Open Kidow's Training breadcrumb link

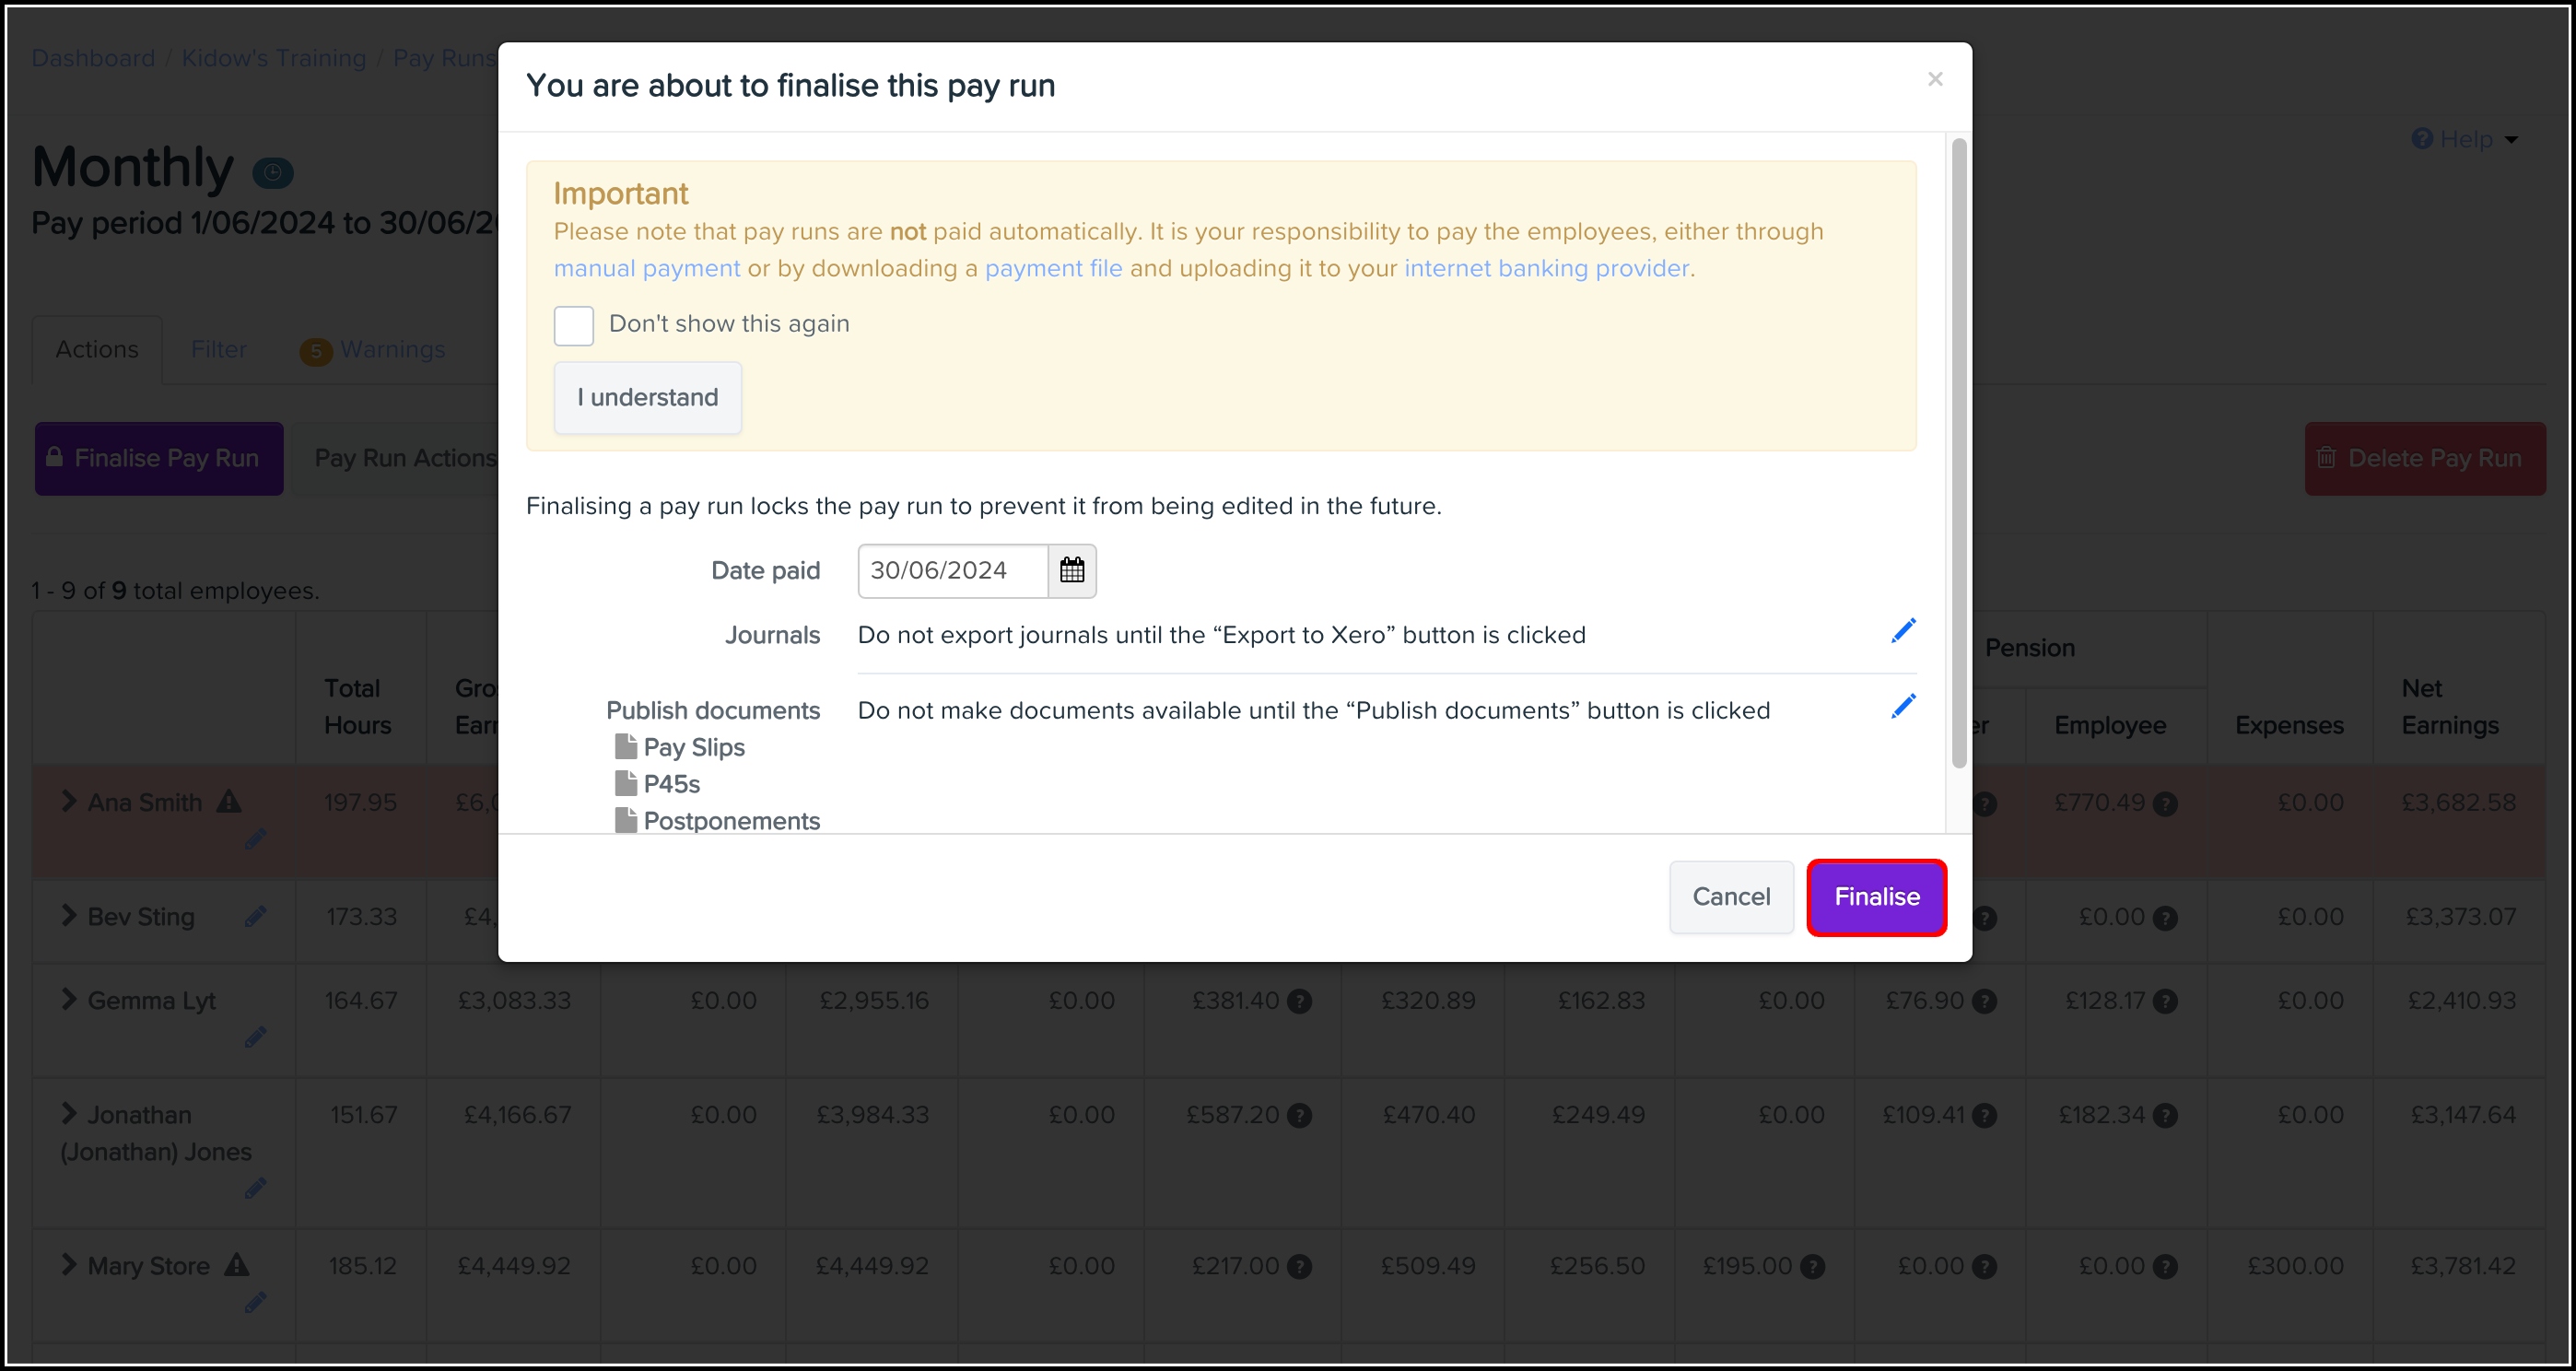click(274, 58)
